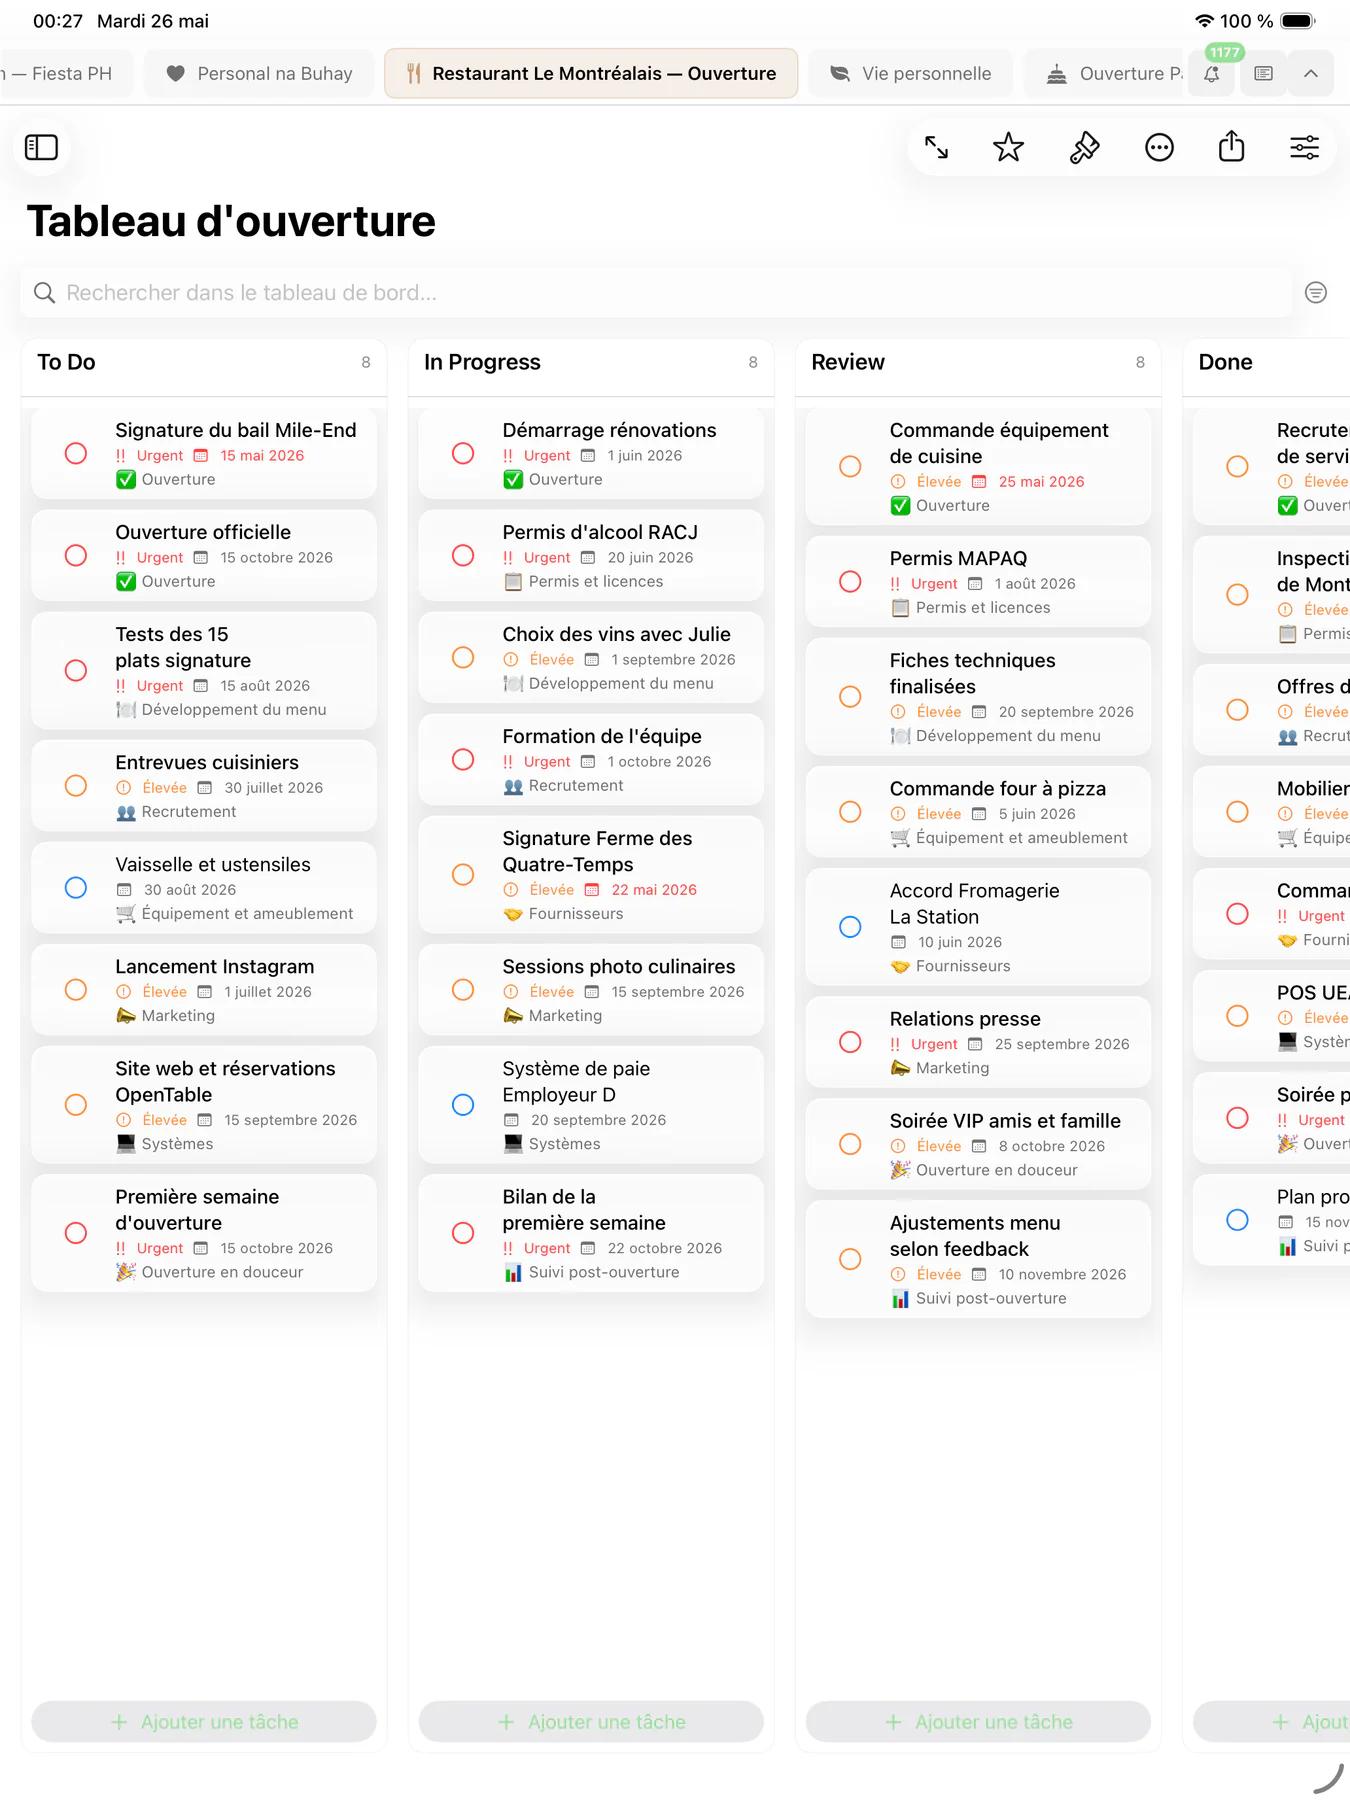Screen dimensions: 1350x1800
Task: Collapse the tab bar with the chevron
Action: 1311,74
